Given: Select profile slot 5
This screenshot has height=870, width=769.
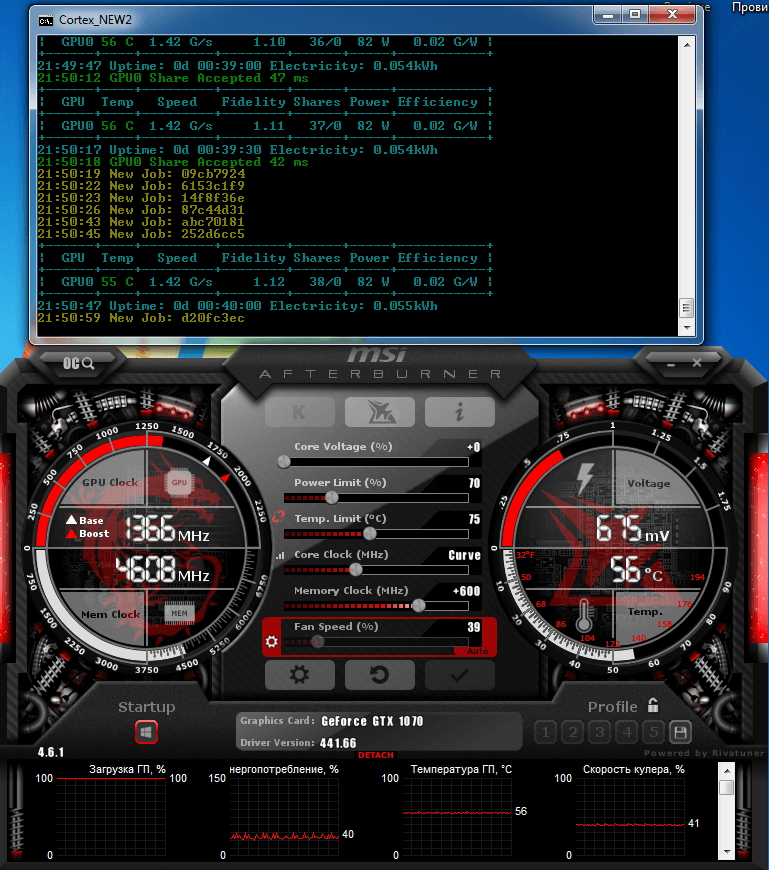Looking at the screenshot, I should pyautogui.click(x=653, y=732).
